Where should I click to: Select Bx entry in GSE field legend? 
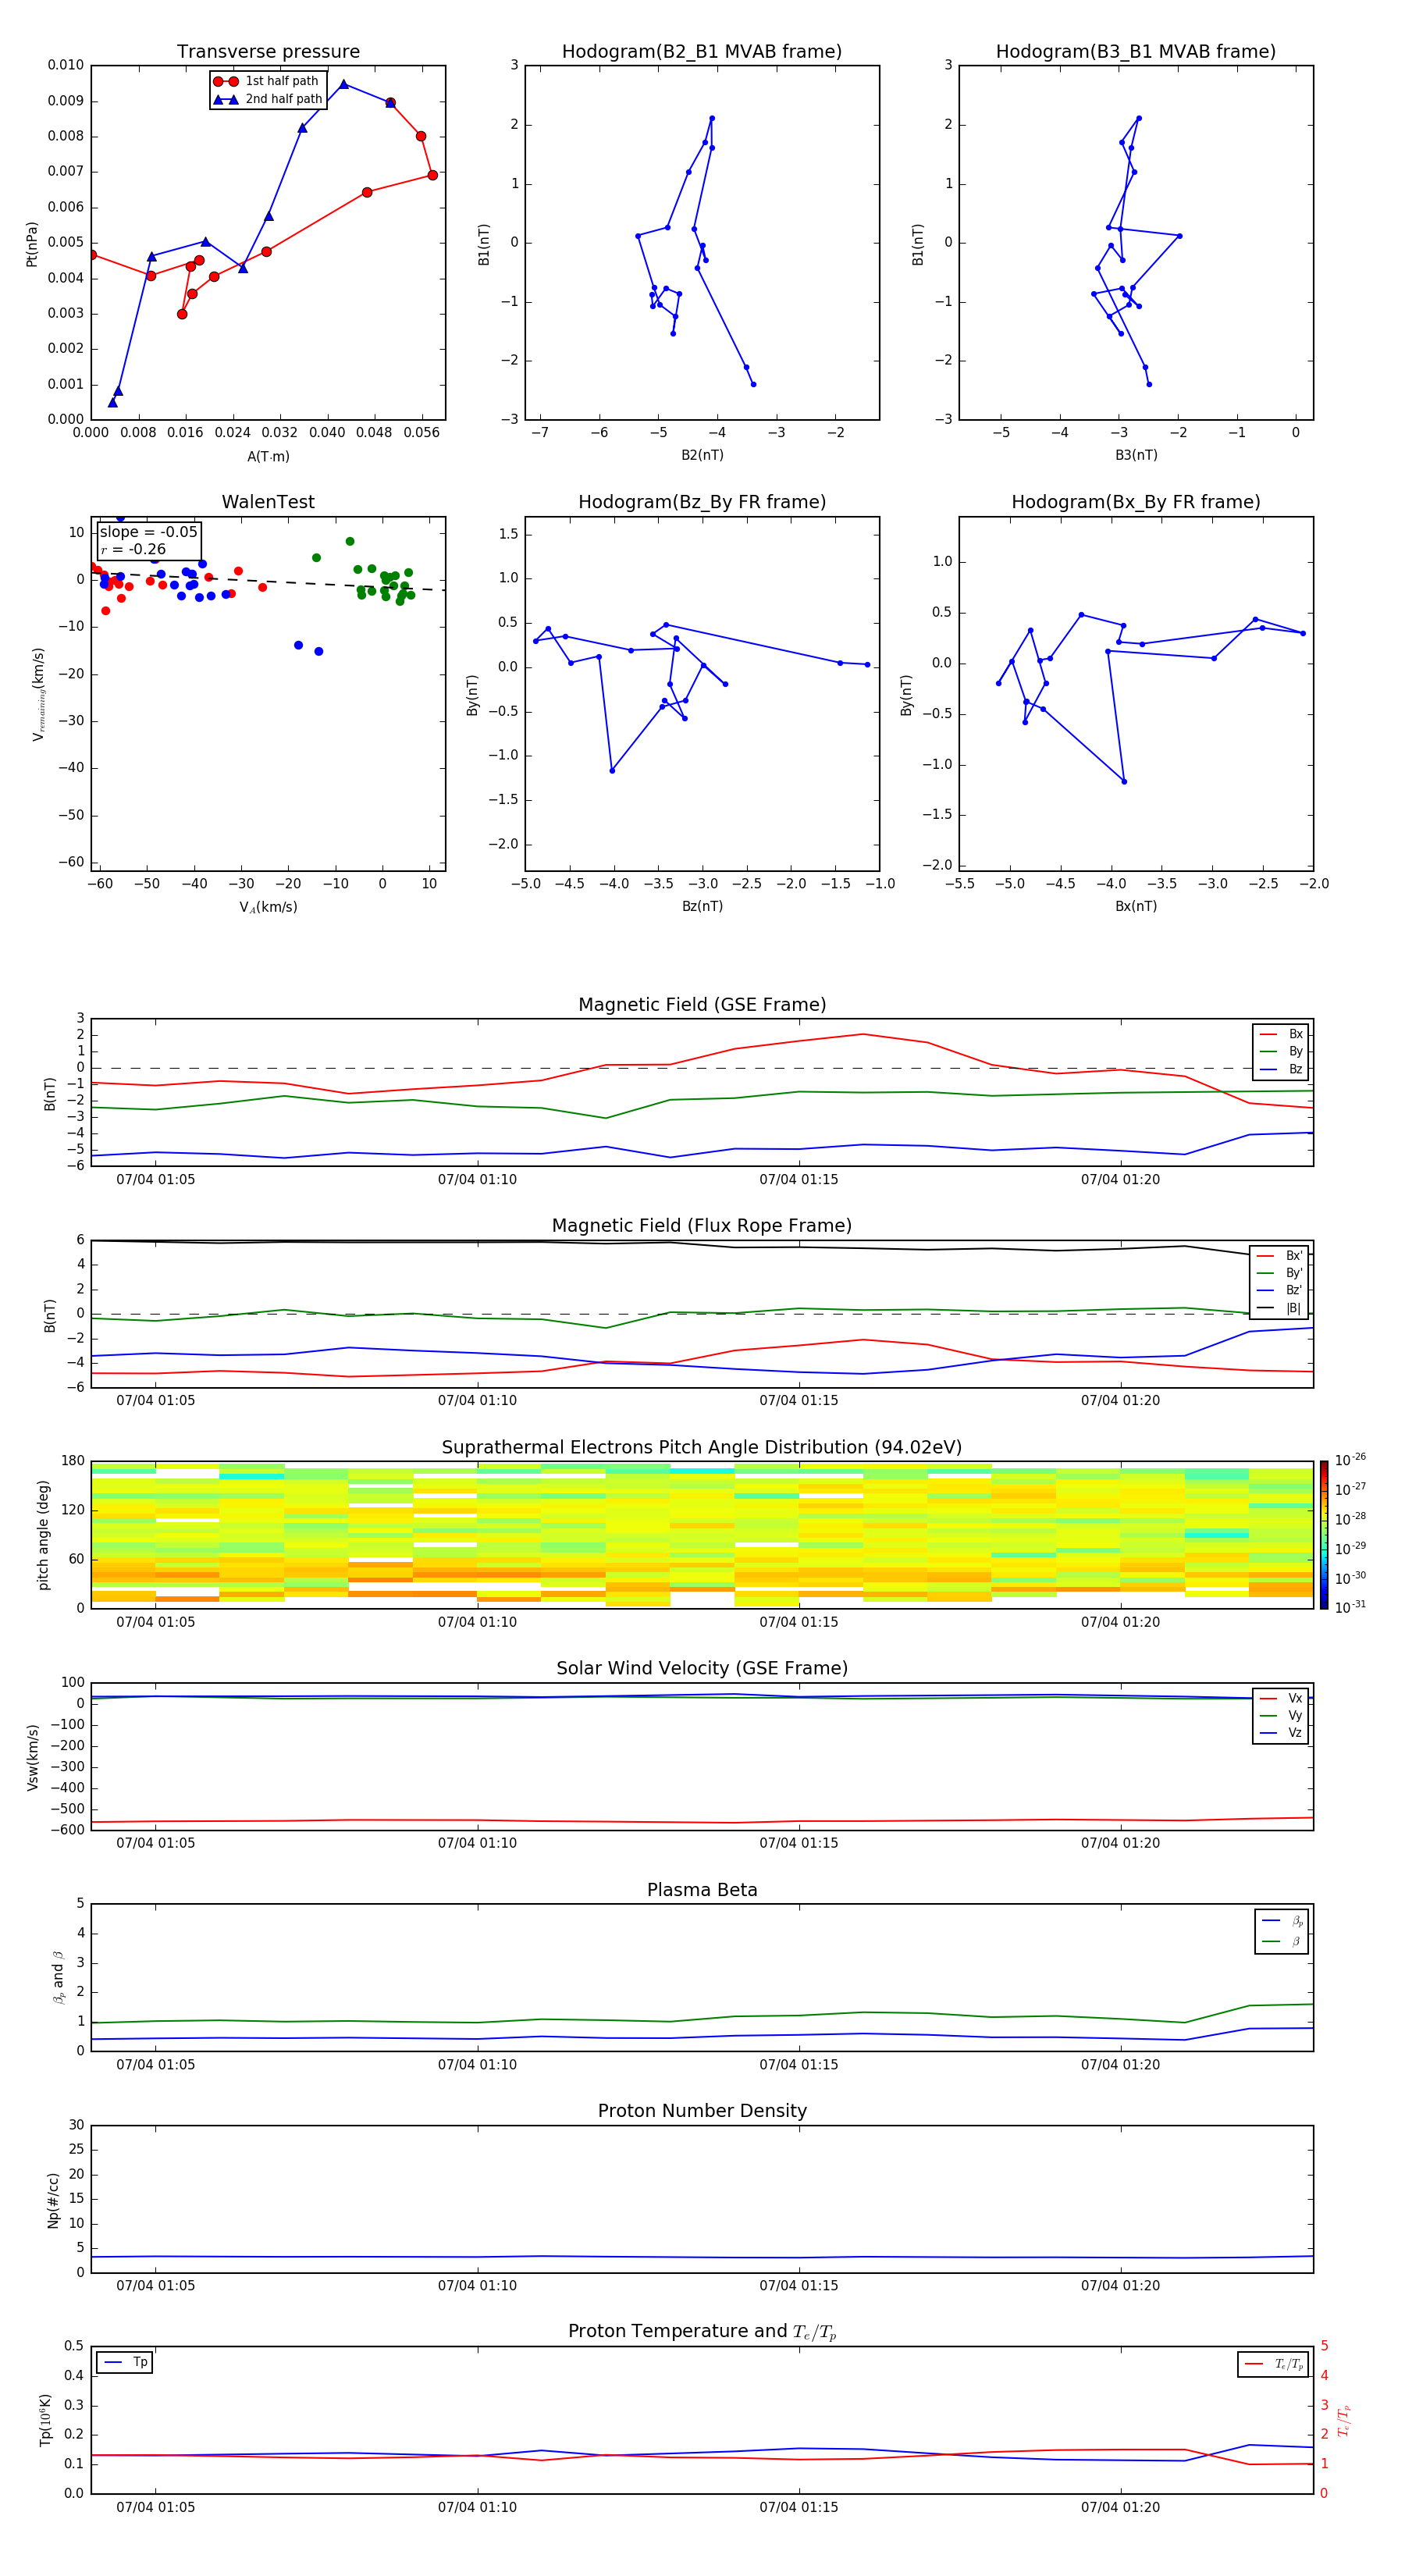[x=1281, y=1034]
